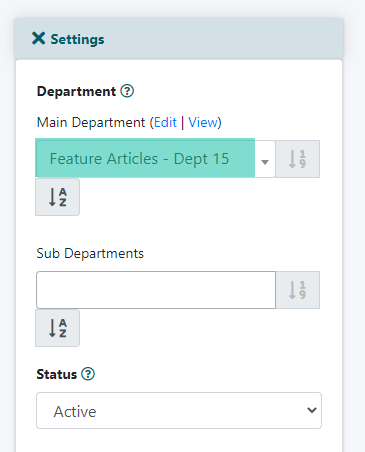Expand the Status dropdown set to Active
This screenshot has height=452, width=365.
(179, 410)
